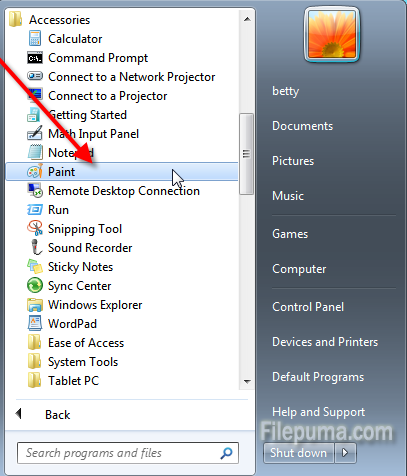Open Devices and Printers

point(325,342)
